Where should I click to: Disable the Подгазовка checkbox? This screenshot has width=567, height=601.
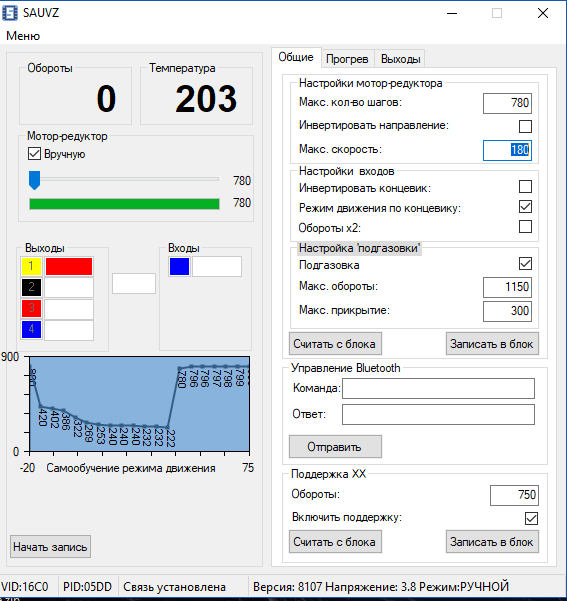(525, 263)
